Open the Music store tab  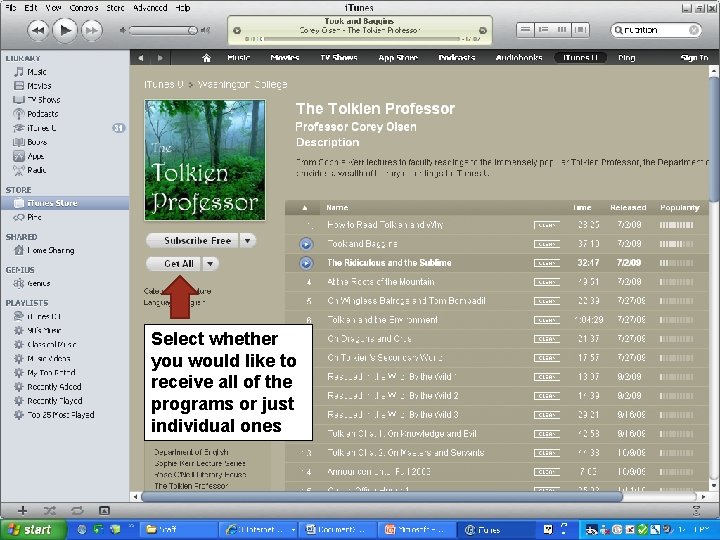239,58
